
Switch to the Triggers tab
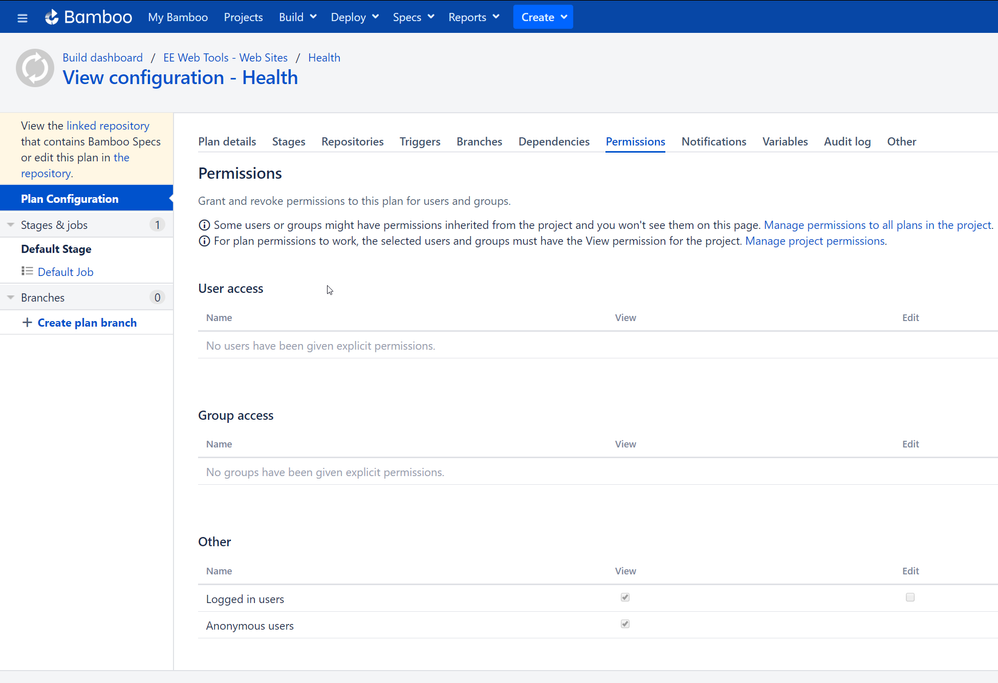pyautogui.click(x=420, y=141)
